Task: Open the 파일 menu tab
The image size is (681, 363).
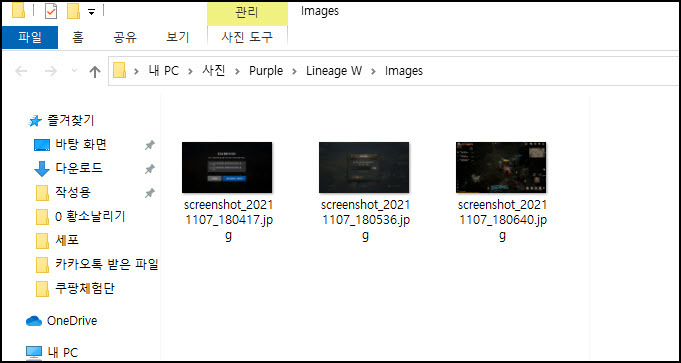Action: pos(30,38)
